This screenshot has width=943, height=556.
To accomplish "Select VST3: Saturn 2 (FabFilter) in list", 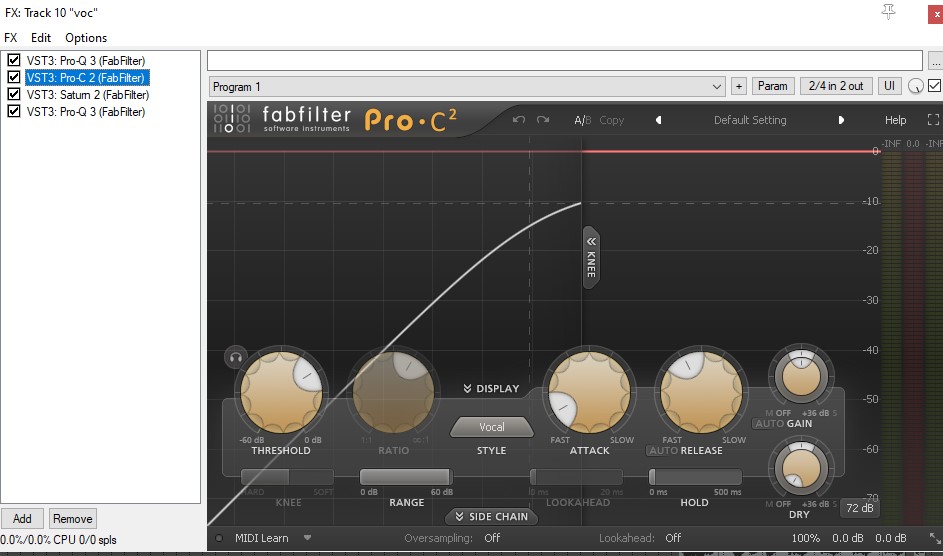I will [x=88, y=94].
